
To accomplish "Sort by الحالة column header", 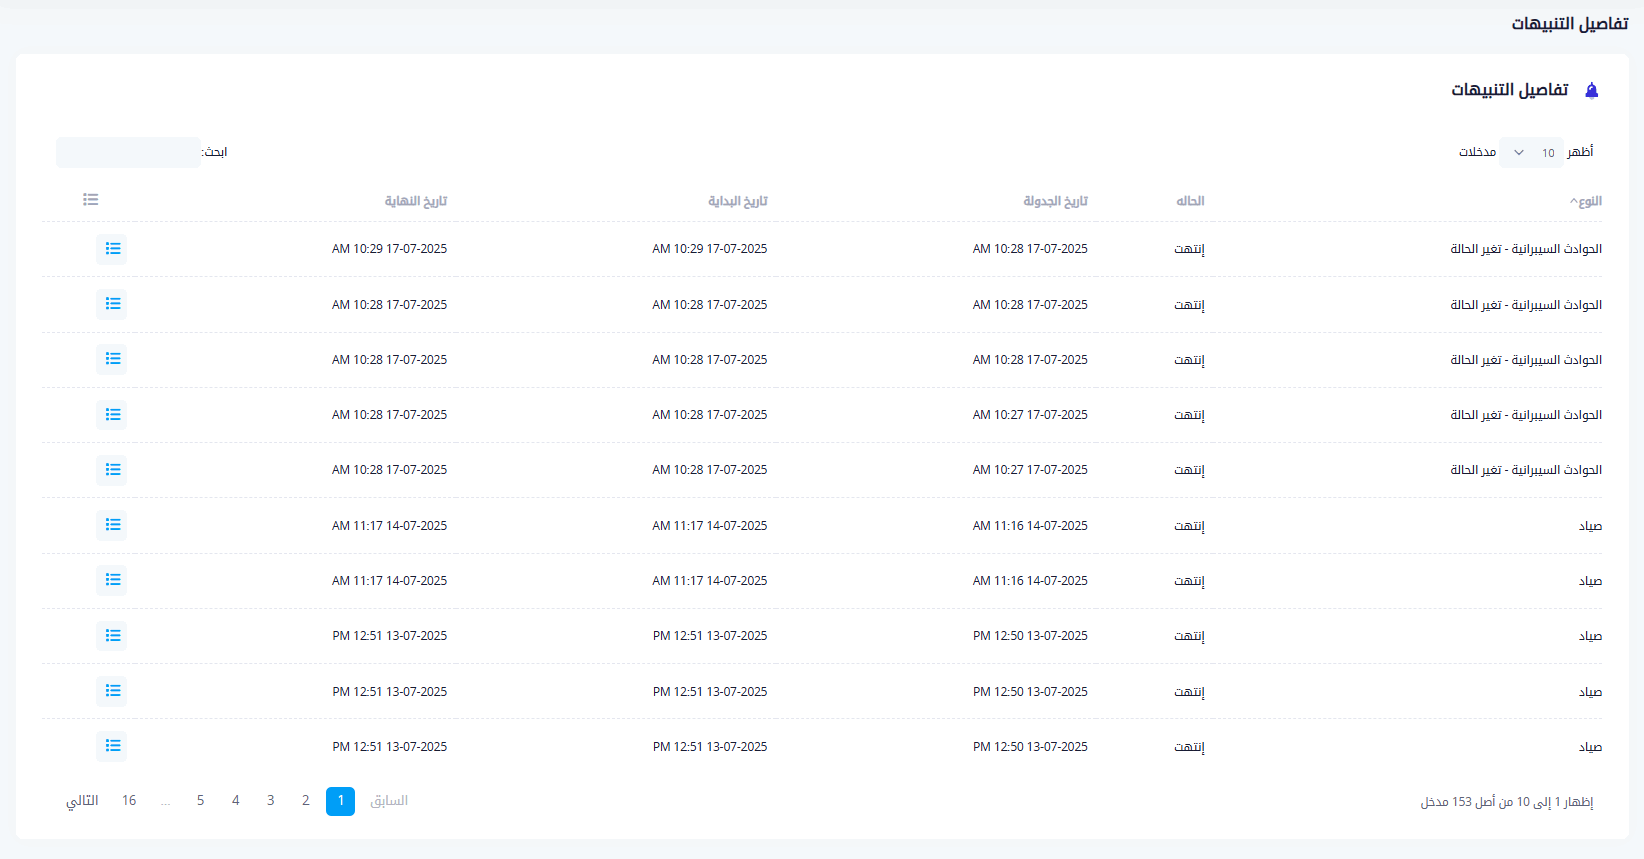I will 1190,201.
